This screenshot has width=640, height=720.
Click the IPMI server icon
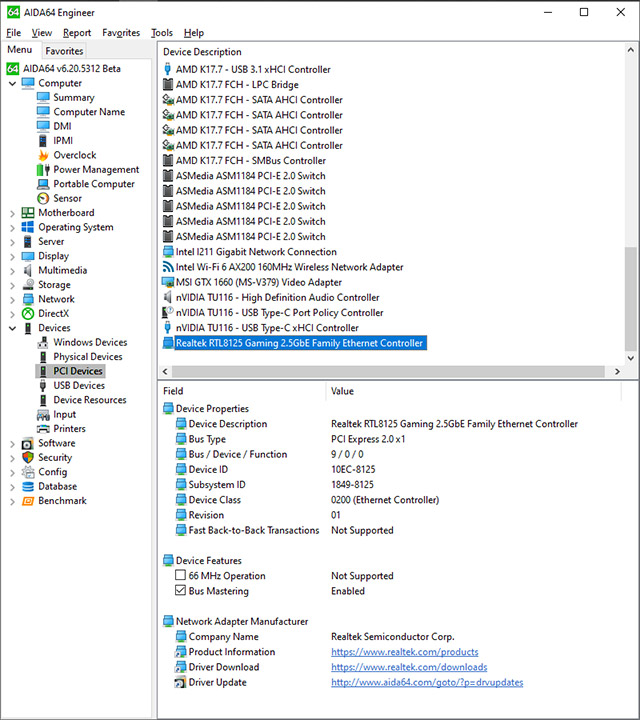[x=43, y=141]
